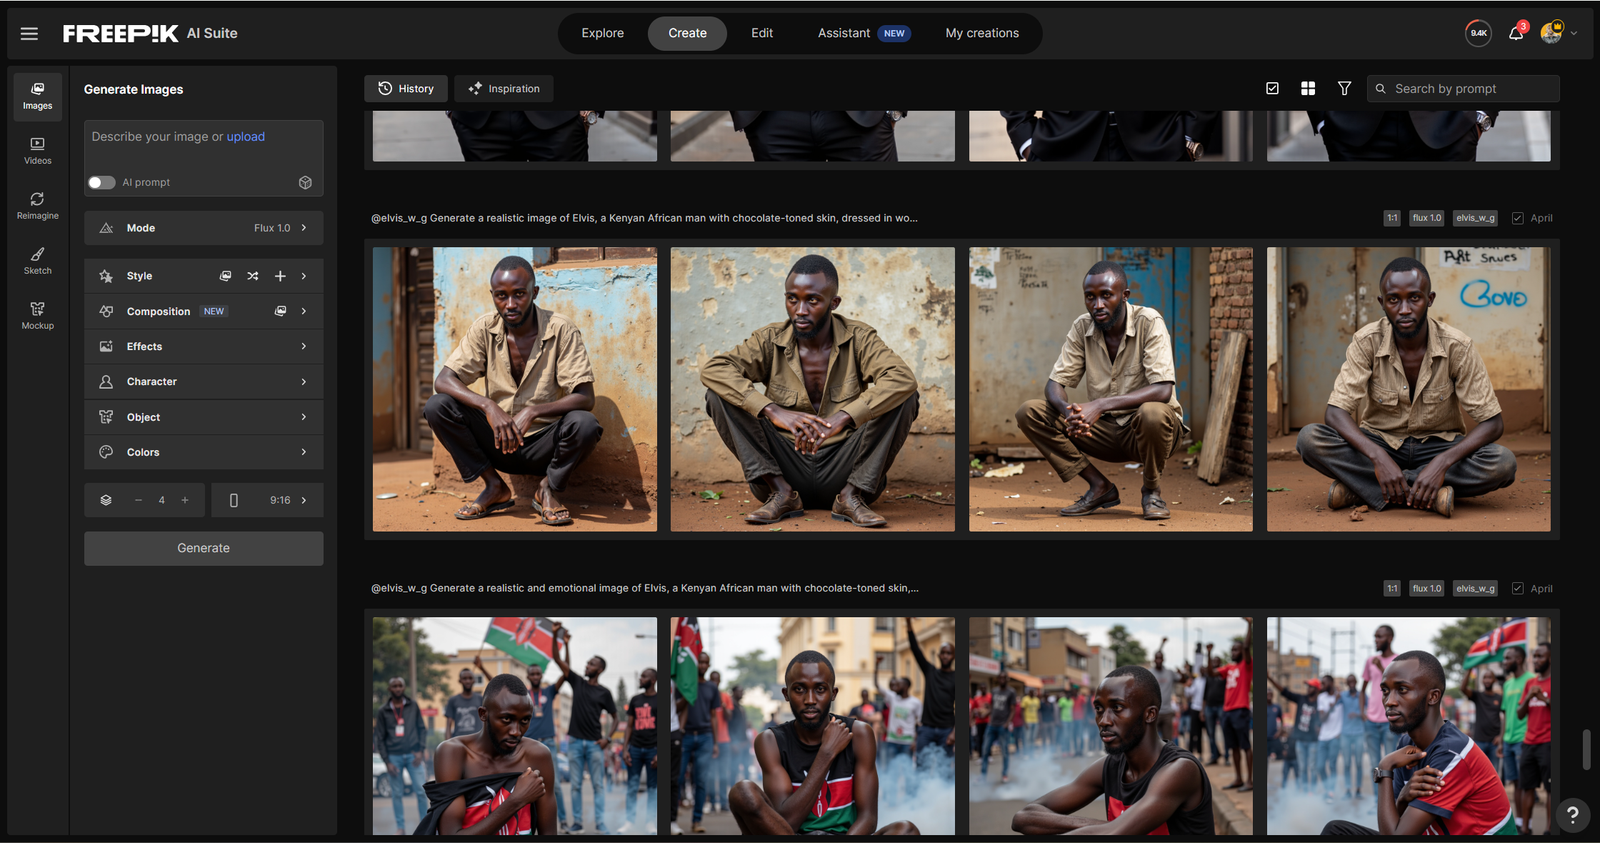The image size is (1600, 843).
Task: Click flux 1.0 tag on squatting prompt row
Action: point(1427,218)
